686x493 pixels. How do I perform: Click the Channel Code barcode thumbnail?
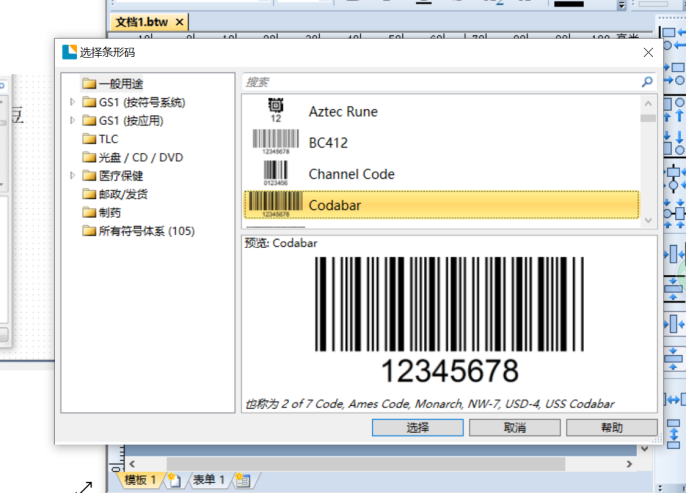click(276, 173)
